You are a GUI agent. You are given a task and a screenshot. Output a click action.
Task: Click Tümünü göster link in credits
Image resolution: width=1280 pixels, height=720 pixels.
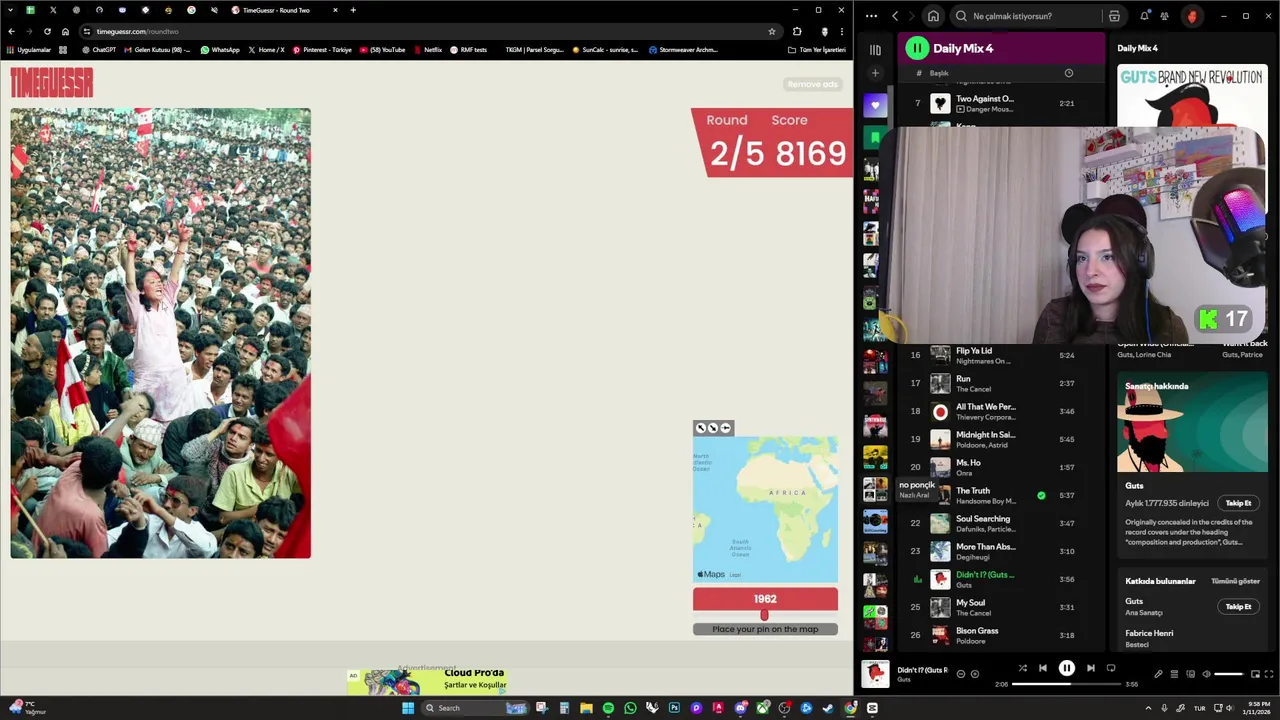click(x=1235, y=581)
